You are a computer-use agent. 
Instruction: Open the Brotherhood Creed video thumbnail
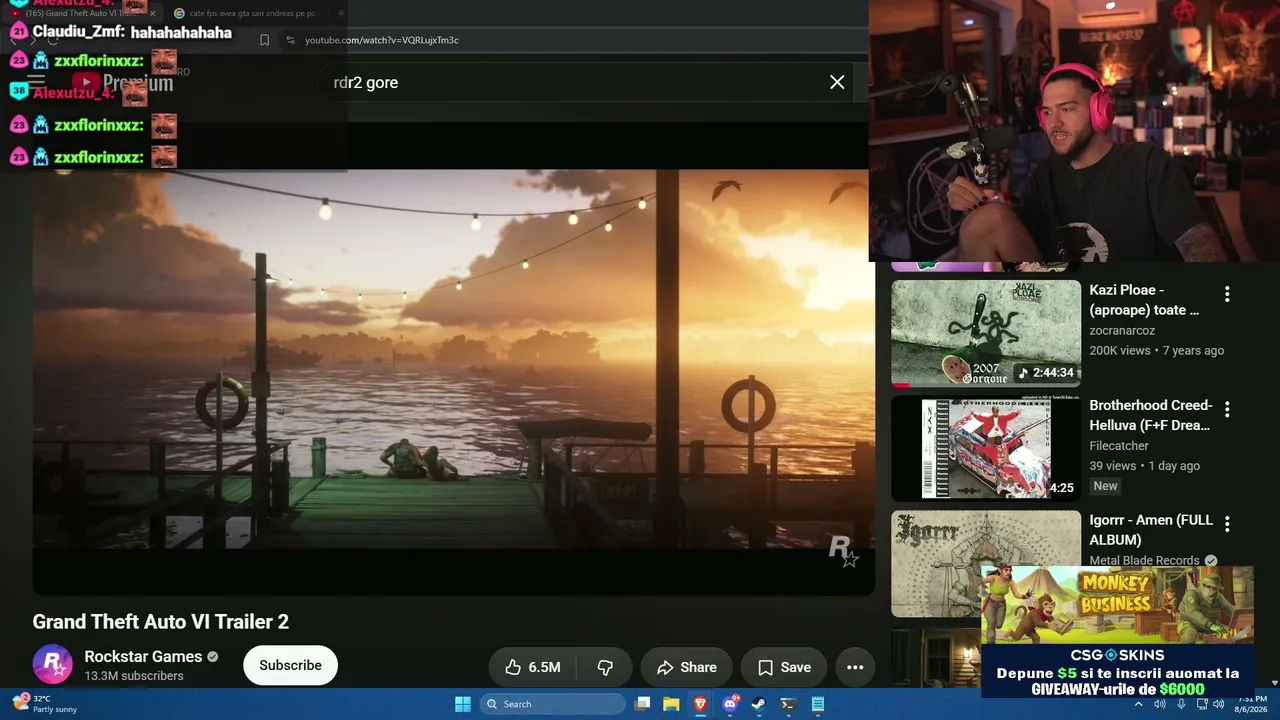point(986,448)
